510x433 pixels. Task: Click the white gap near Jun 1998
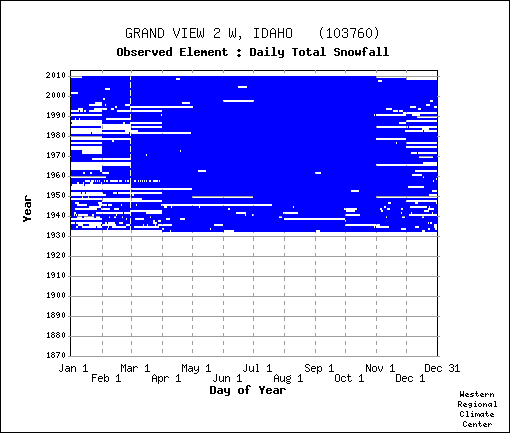tap(238, 101)
